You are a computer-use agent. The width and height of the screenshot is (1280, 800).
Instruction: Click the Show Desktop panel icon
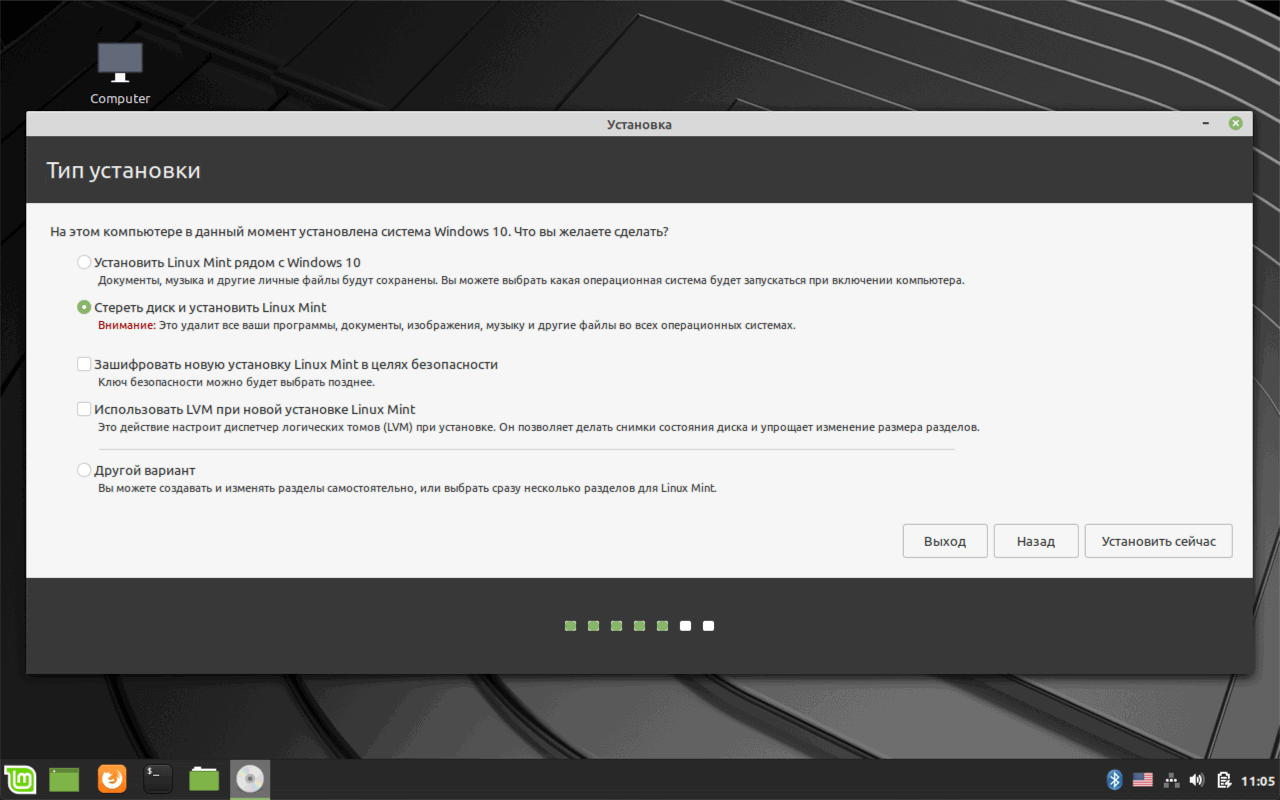65,779
